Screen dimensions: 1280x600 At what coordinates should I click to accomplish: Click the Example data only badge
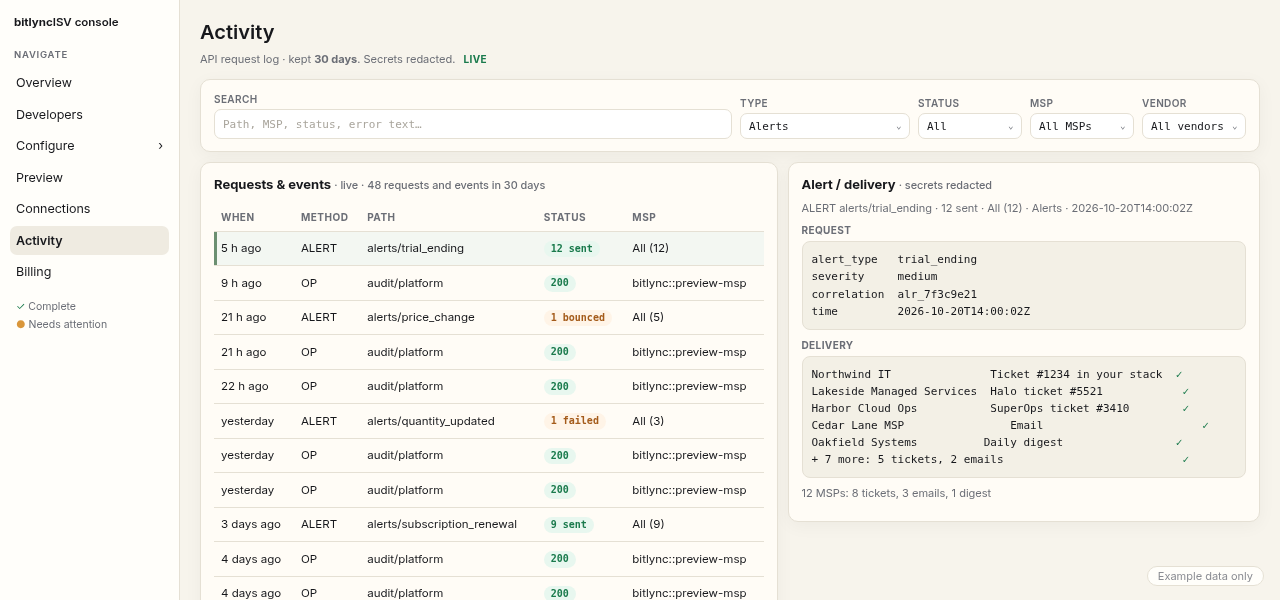(x=1205, y=576)
